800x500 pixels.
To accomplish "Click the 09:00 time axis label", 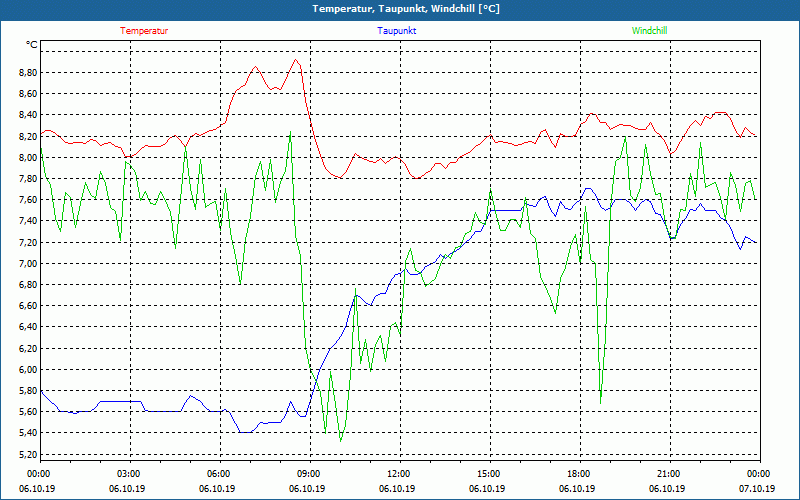I will (308, 473).
